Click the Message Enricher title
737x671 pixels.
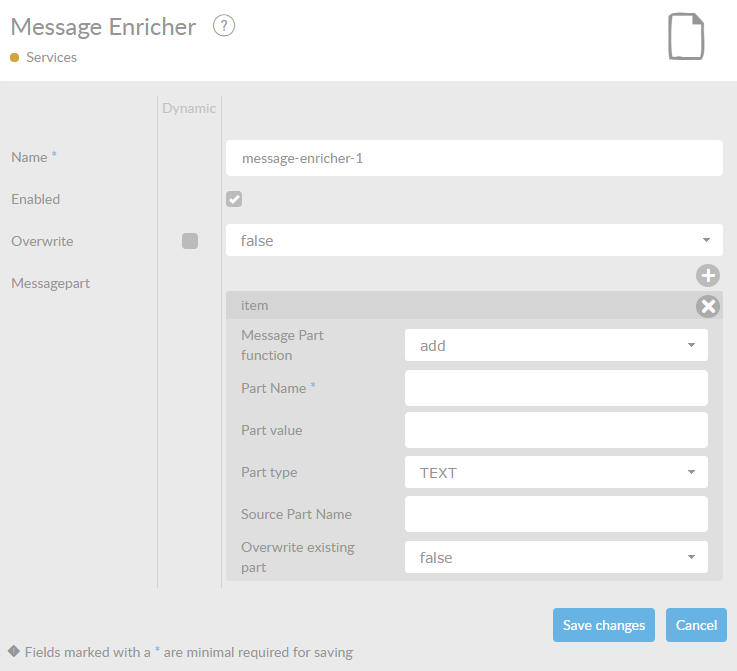point(103,27)
